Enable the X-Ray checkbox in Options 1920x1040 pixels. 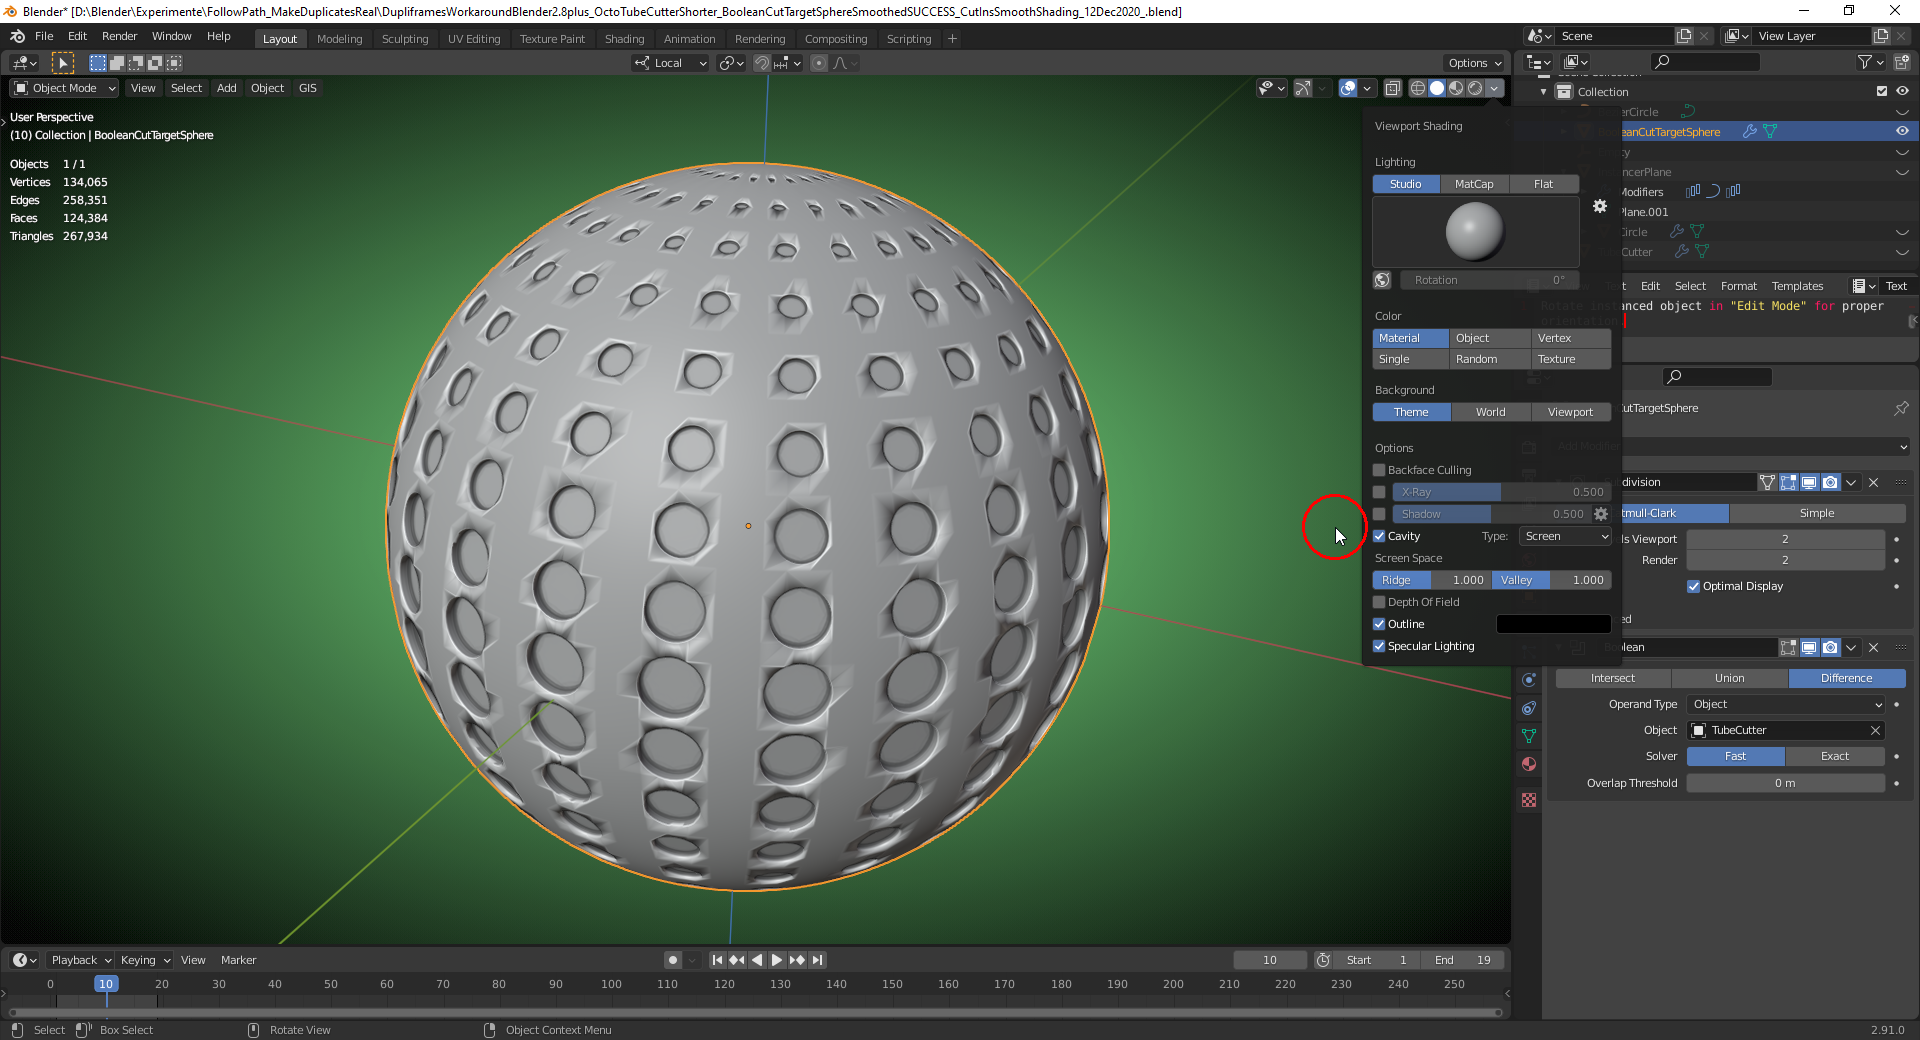click(1379, 492)
